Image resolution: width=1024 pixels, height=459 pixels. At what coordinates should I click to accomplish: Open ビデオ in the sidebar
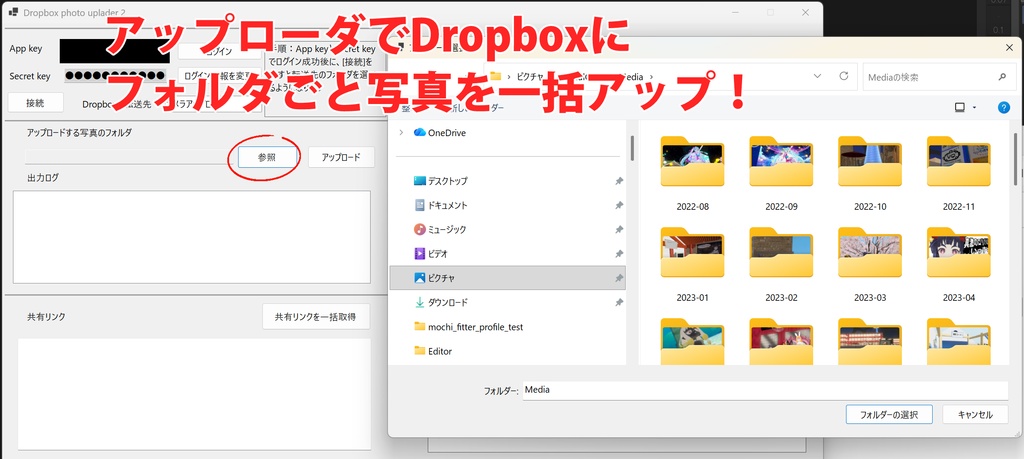(x=430, y=253)
